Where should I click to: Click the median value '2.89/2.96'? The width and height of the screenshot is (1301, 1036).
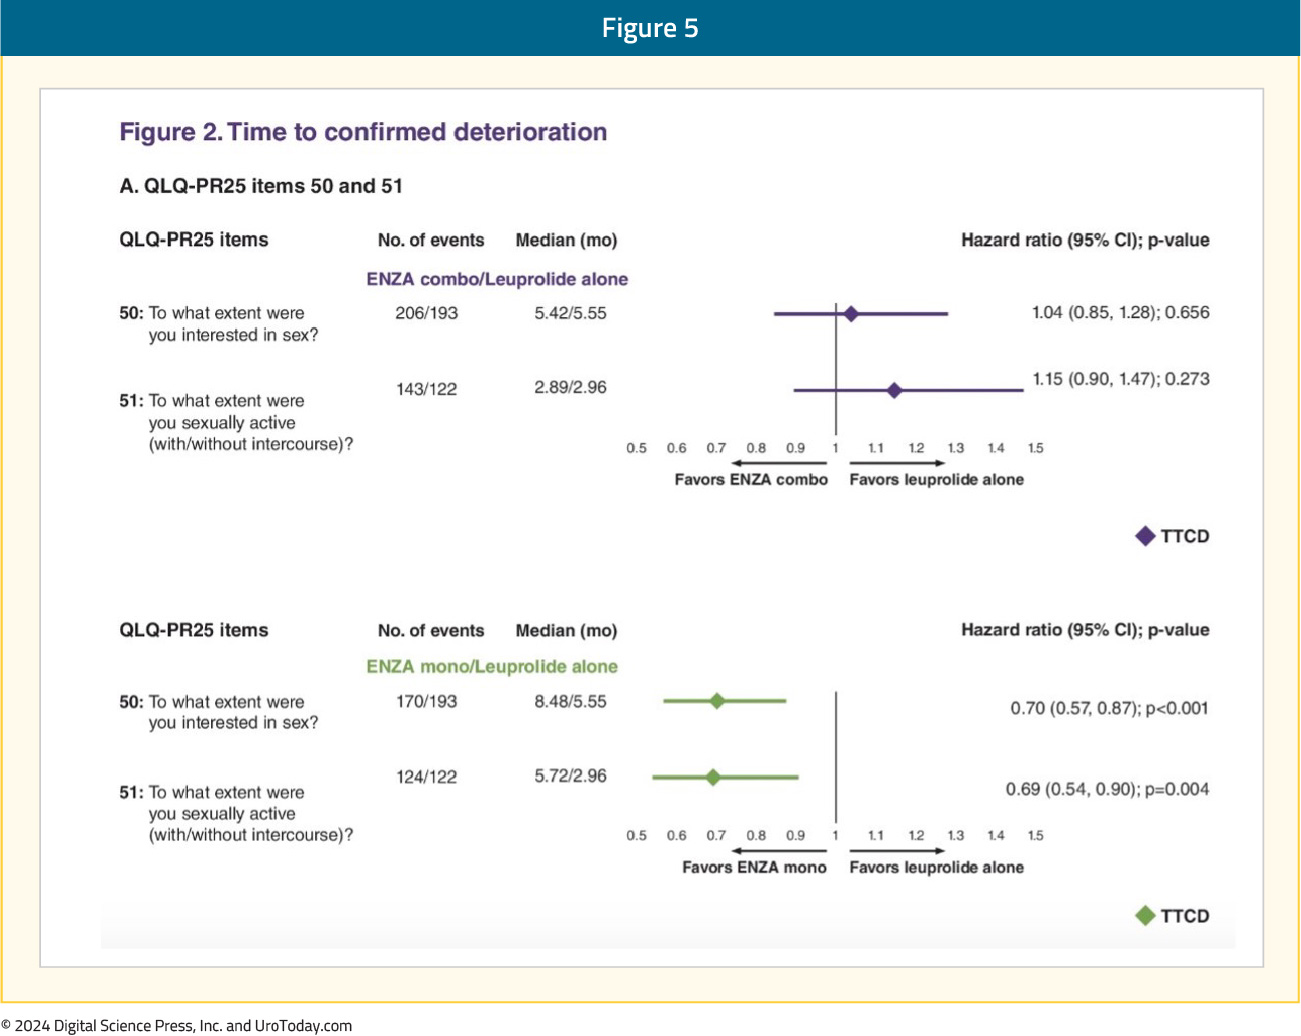[570, 387]
